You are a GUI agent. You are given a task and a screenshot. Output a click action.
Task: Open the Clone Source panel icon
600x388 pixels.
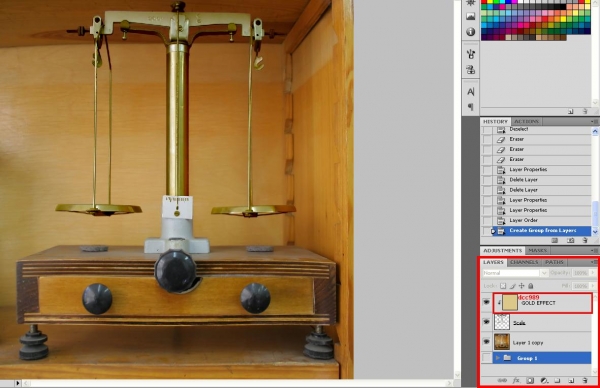point(471,70)
